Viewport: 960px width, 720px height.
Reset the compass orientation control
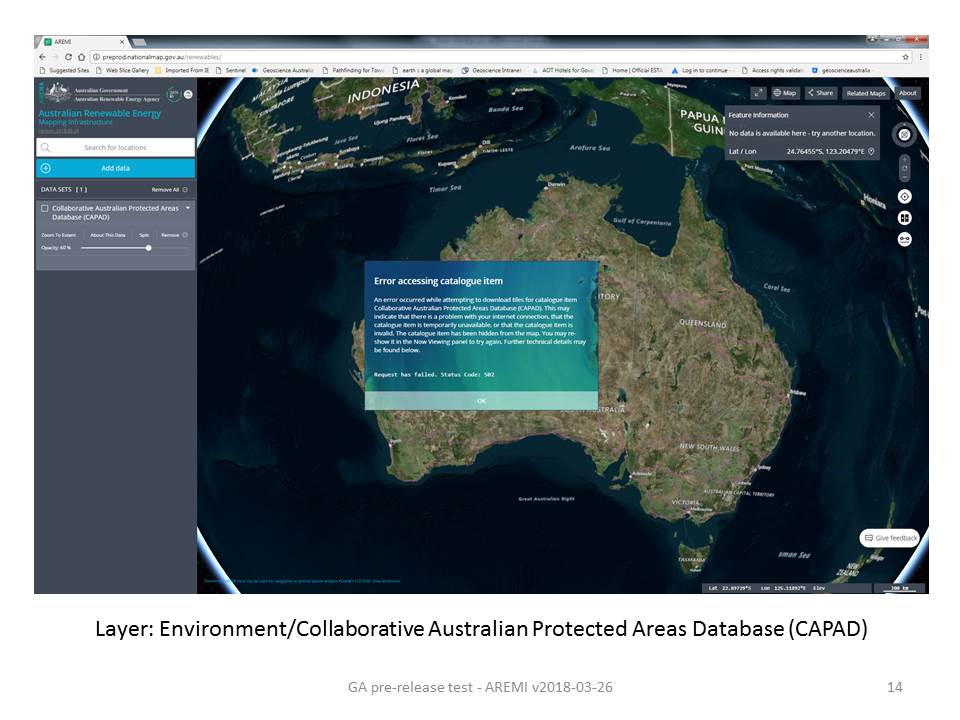(x=904, y=135)
